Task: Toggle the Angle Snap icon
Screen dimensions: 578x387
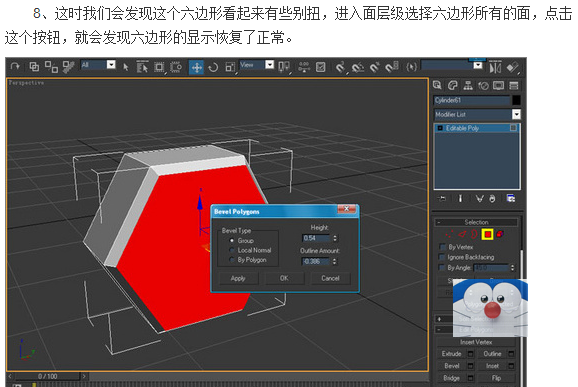Action: click(x=358, y=67)
